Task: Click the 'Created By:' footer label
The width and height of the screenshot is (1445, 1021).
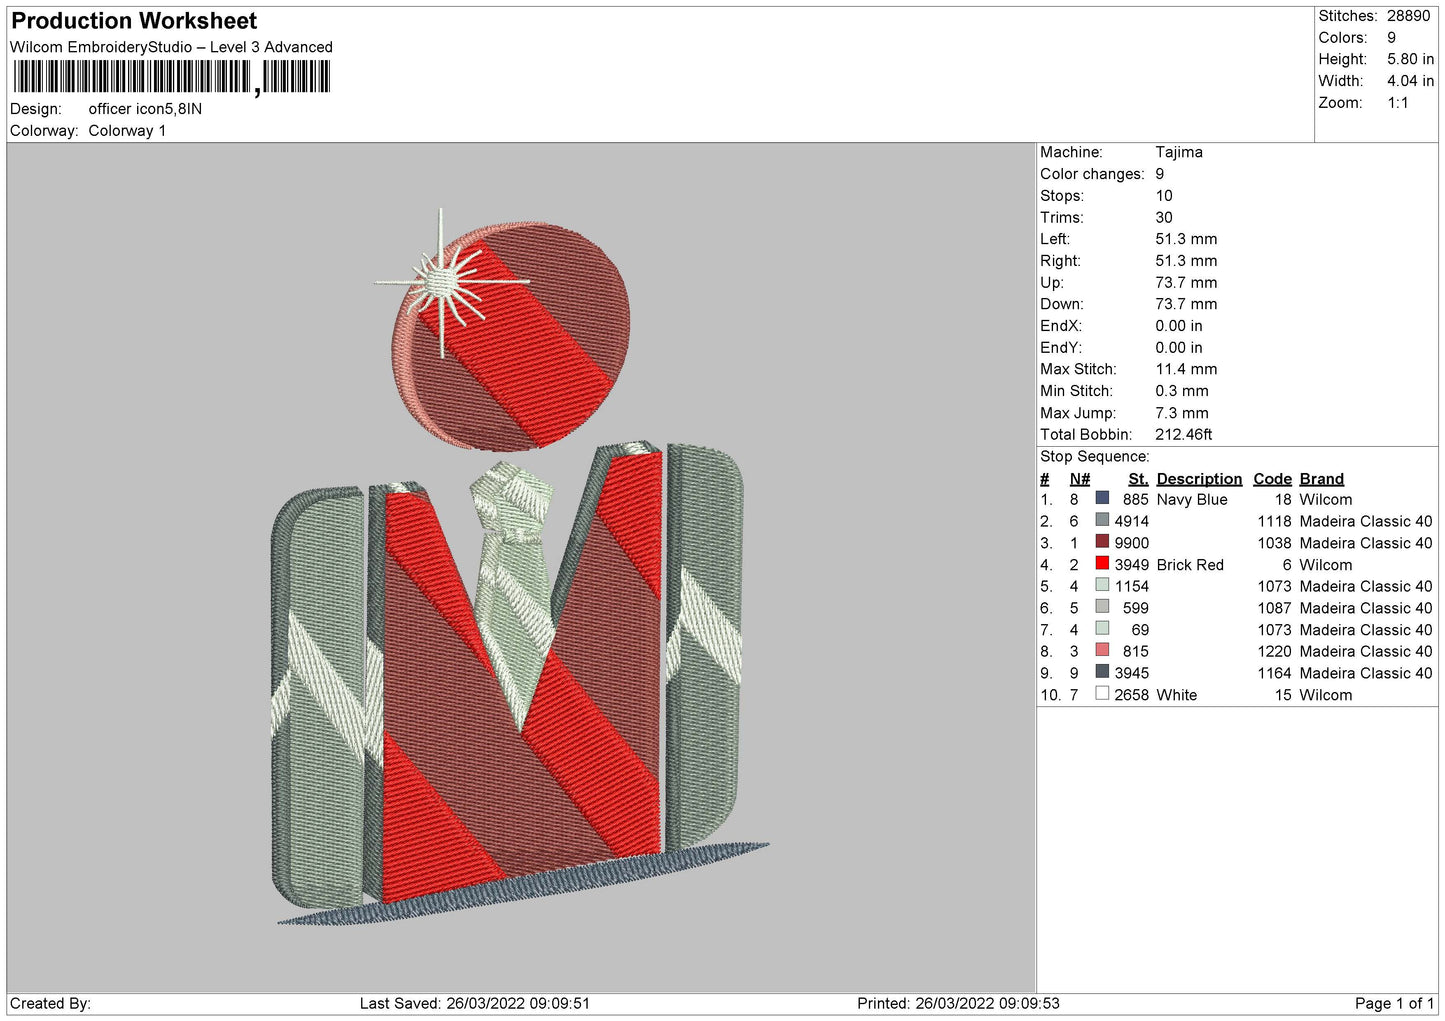Action: point(50,1004)
